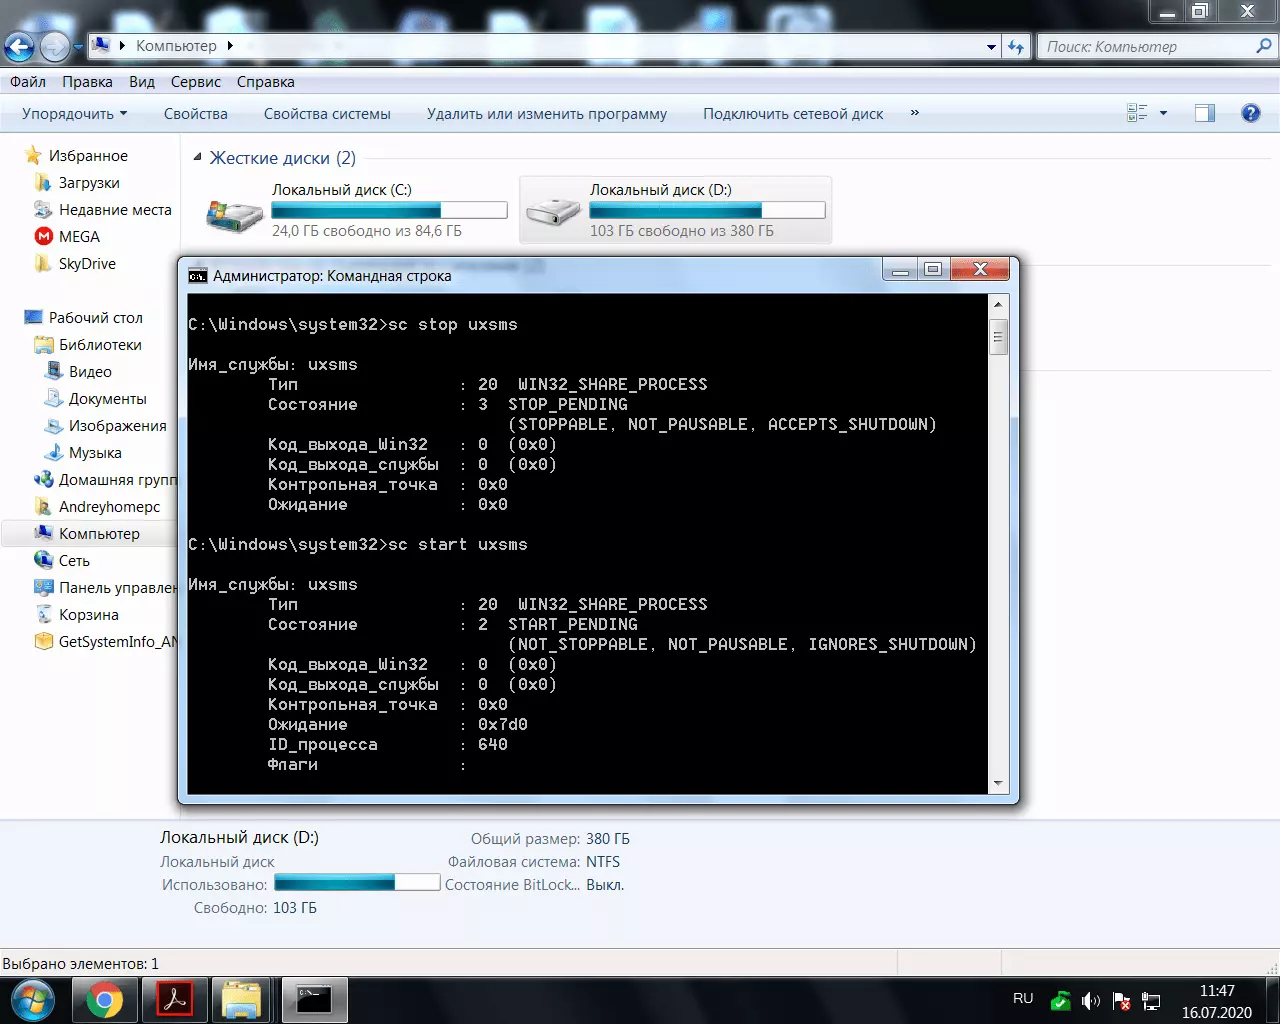The height and width of the screenshot is (1024, 1280).
Task: Click the Explorer Forward navigation arrow
Action: point(54,46)
